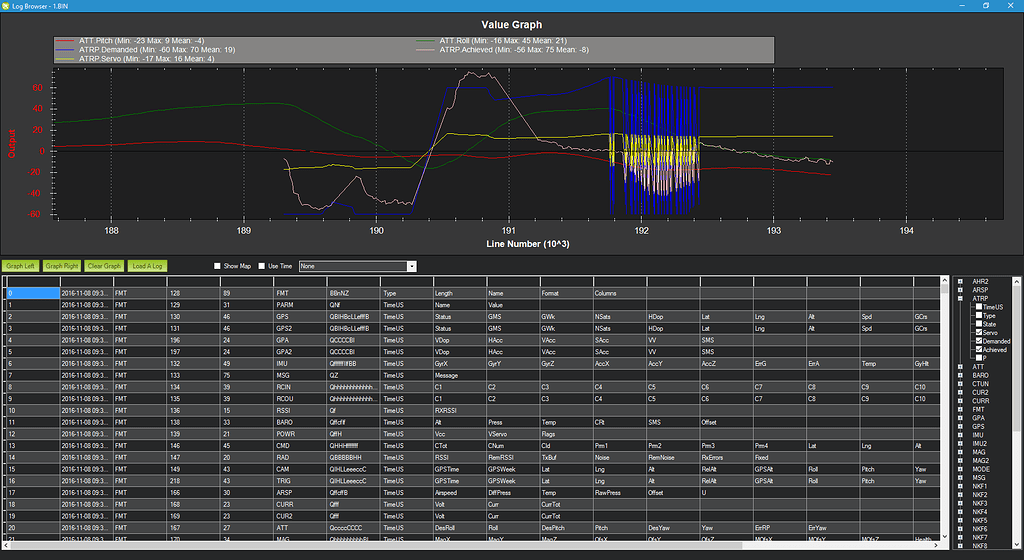Click the Log Browser app icon in title bar
The width and height of the screenshot is (1024, 560).
click(8, 6)
